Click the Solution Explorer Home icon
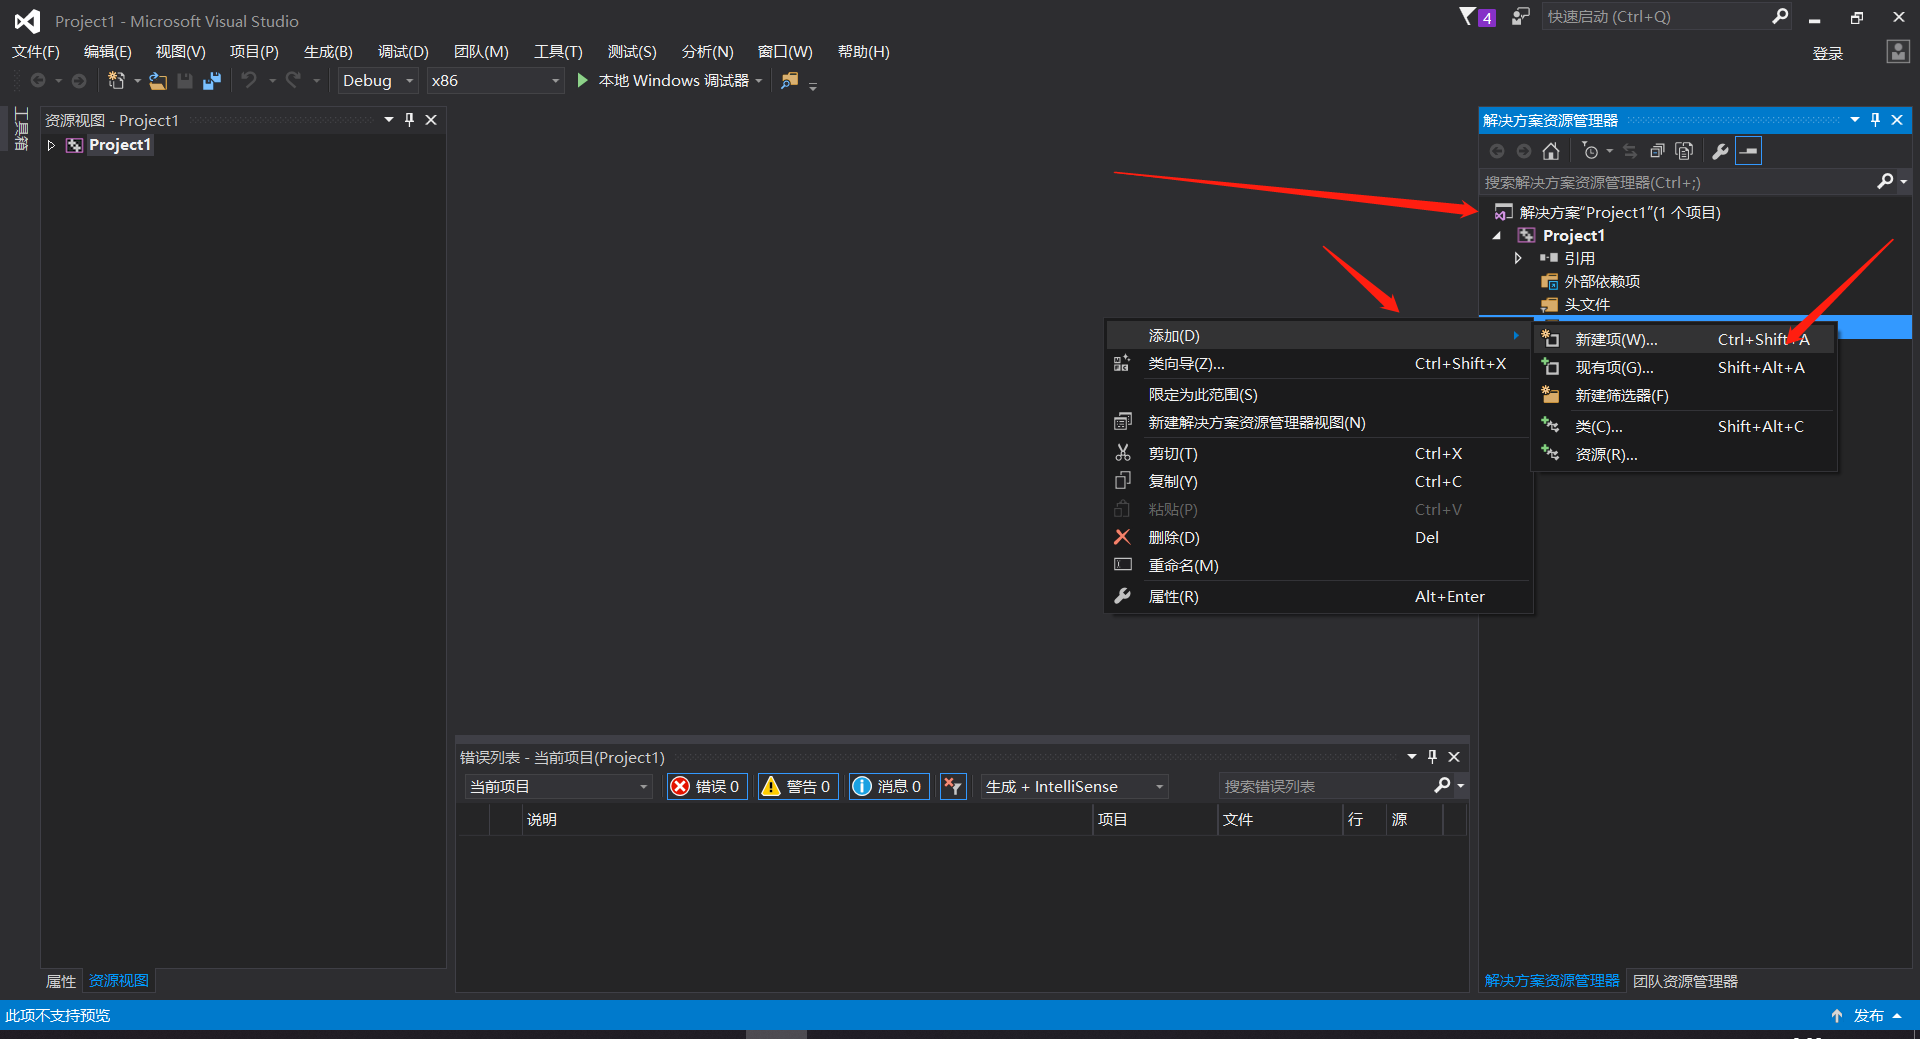1920x1039 pixels. click(1551, 151)
